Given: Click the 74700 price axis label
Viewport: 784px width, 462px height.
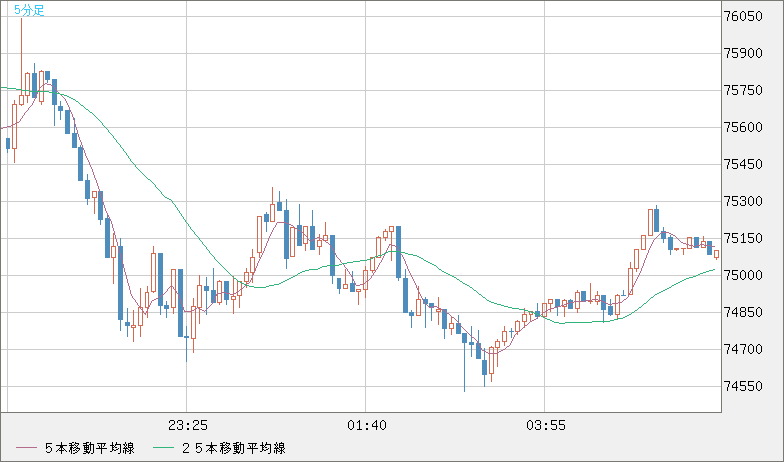Looking at the screenshot, I should pos(743,350).
